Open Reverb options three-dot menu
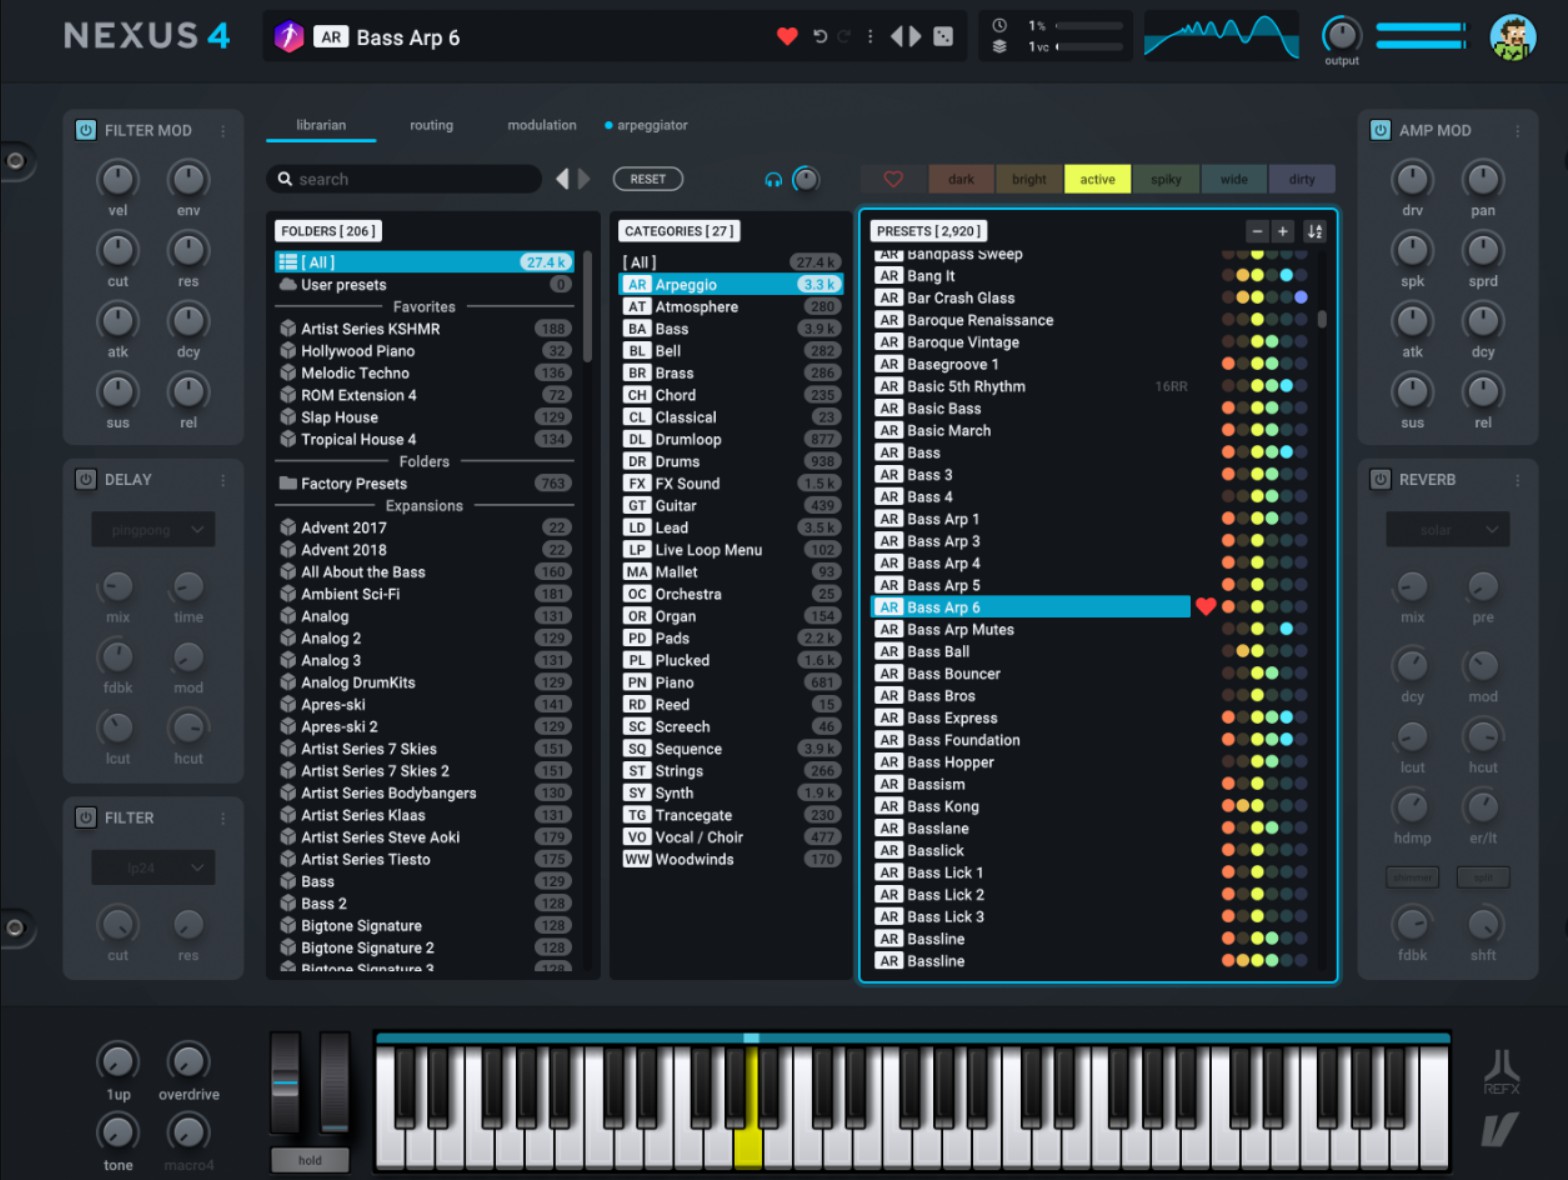 (x=1517, y=480)
